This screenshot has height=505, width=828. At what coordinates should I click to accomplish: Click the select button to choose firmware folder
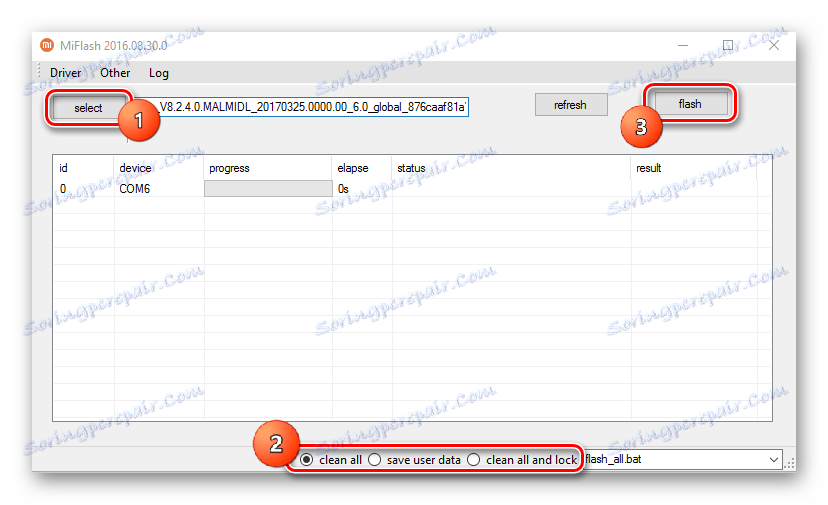tap(88, 108)
